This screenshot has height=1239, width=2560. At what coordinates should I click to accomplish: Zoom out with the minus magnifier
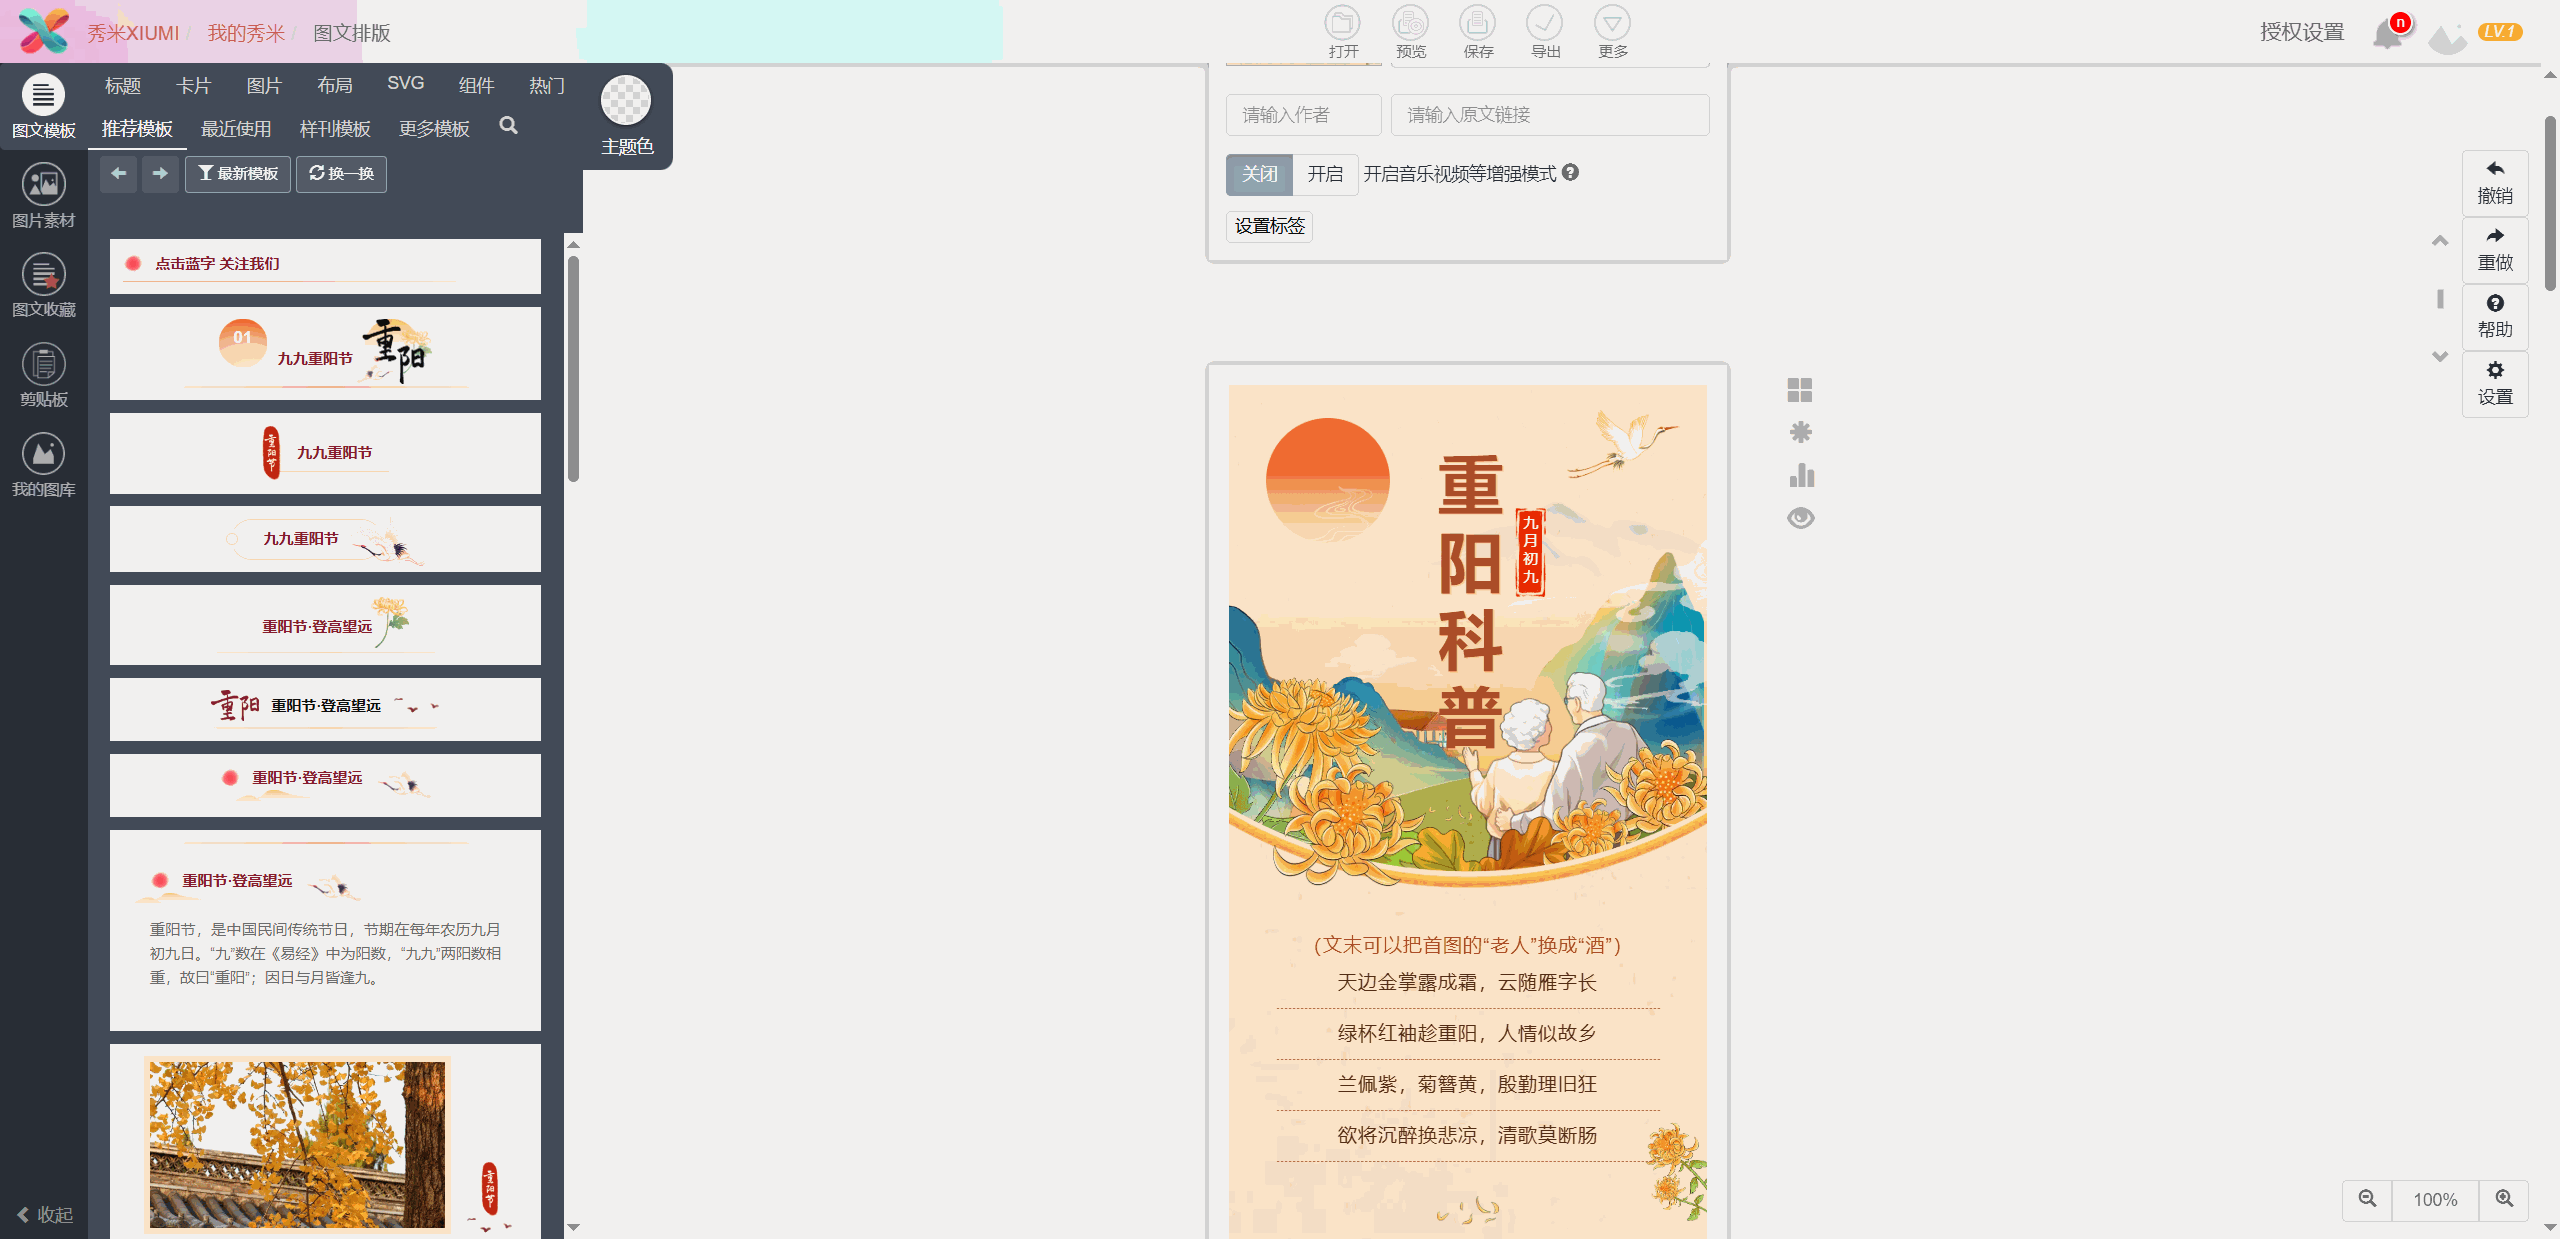(2367, 1199)
